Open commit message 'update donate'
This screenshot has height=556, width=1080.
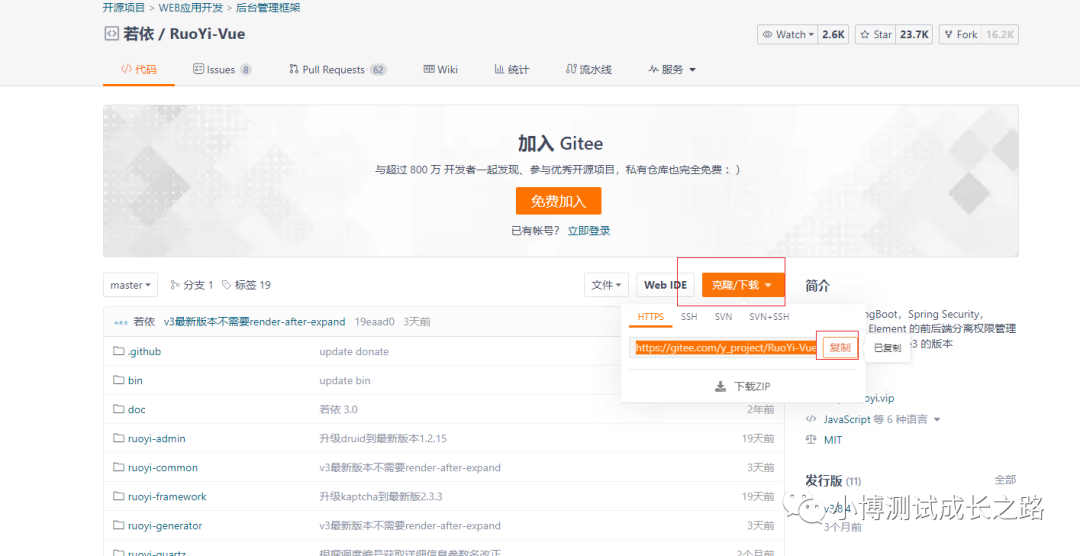(354, 351)
